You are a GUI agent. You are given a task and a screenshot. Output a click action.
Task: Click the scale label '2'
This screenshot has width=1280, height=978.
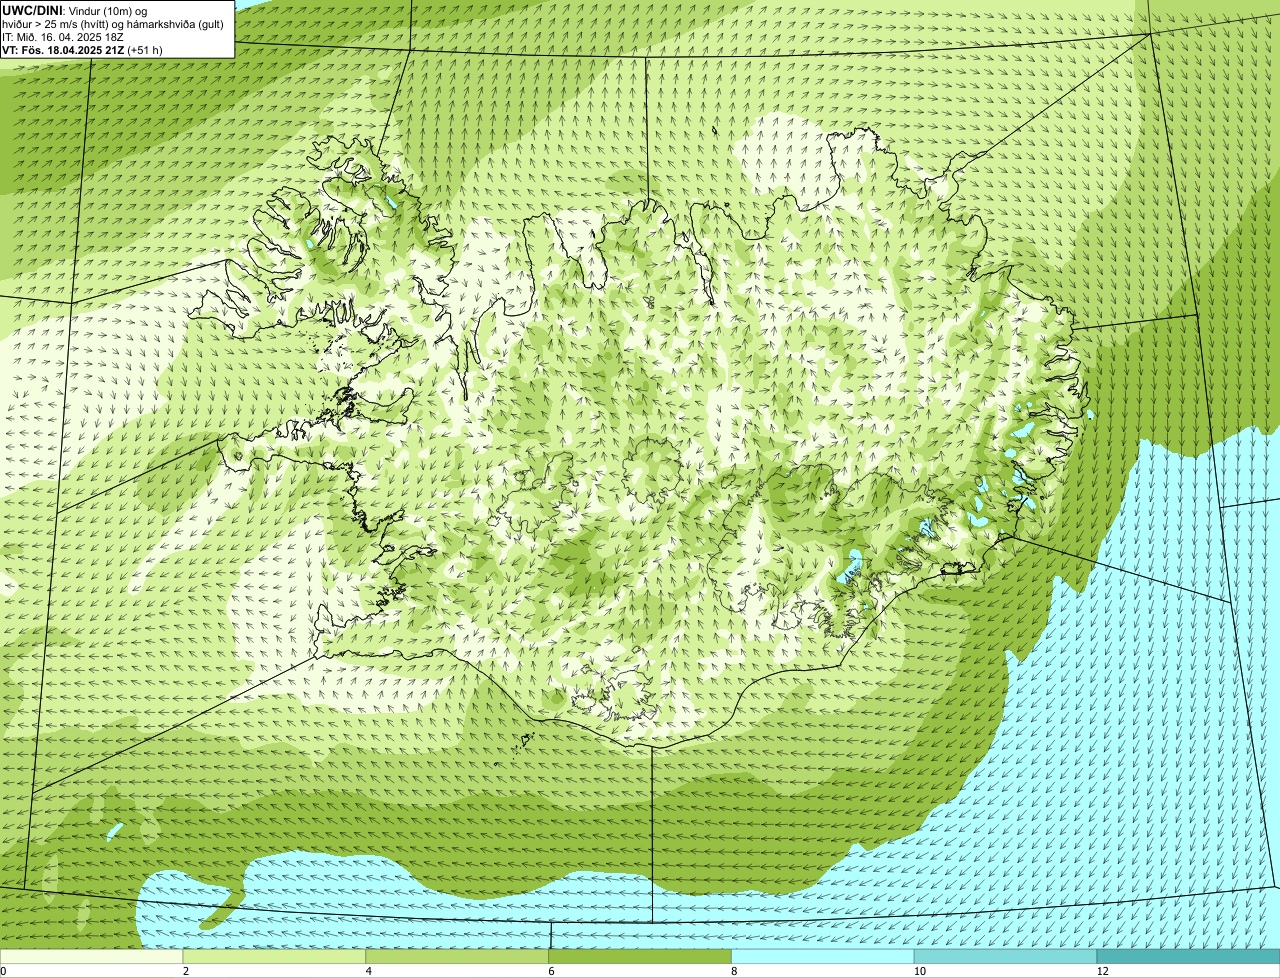pos(186,971)
